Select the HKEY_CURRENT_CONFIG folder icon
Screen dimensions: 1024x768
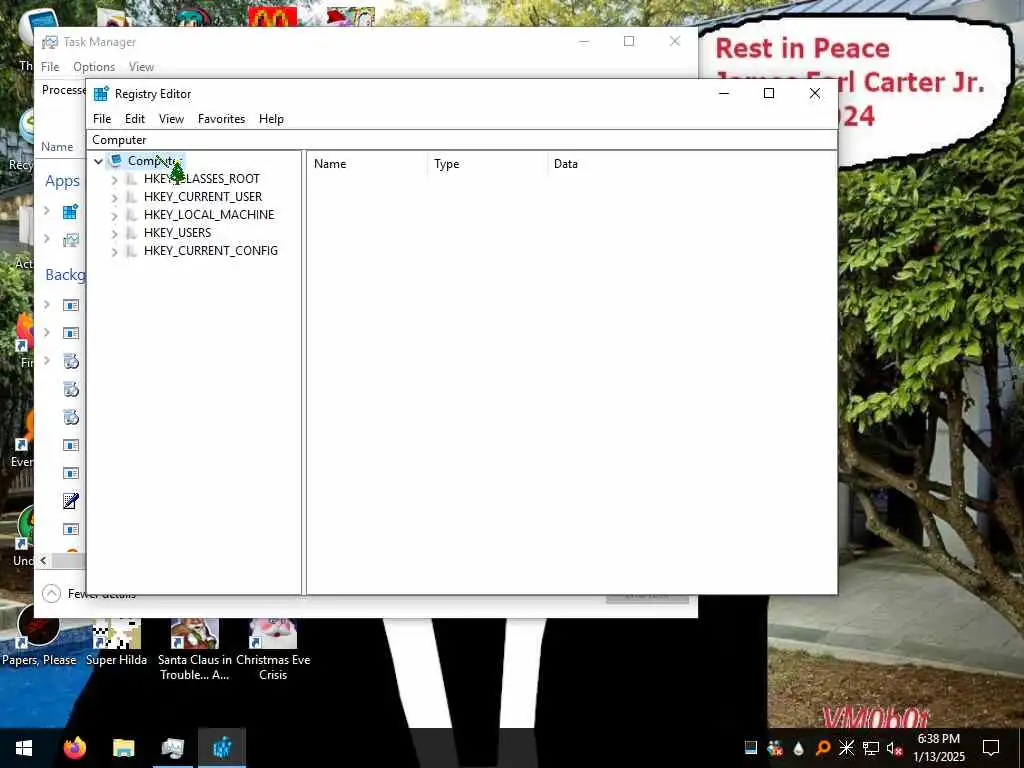[x=131, y=251]
